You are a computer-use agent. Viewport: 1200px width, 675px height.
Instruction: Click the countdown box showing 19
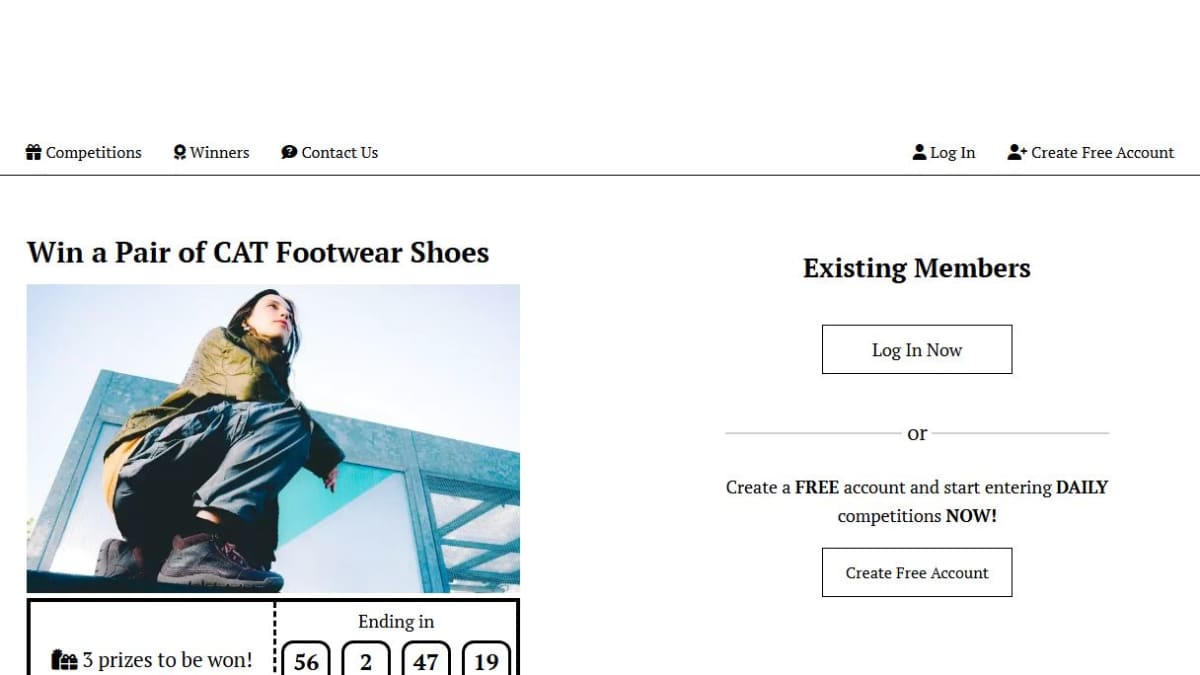pyautogui.click(x=486, y=659)
